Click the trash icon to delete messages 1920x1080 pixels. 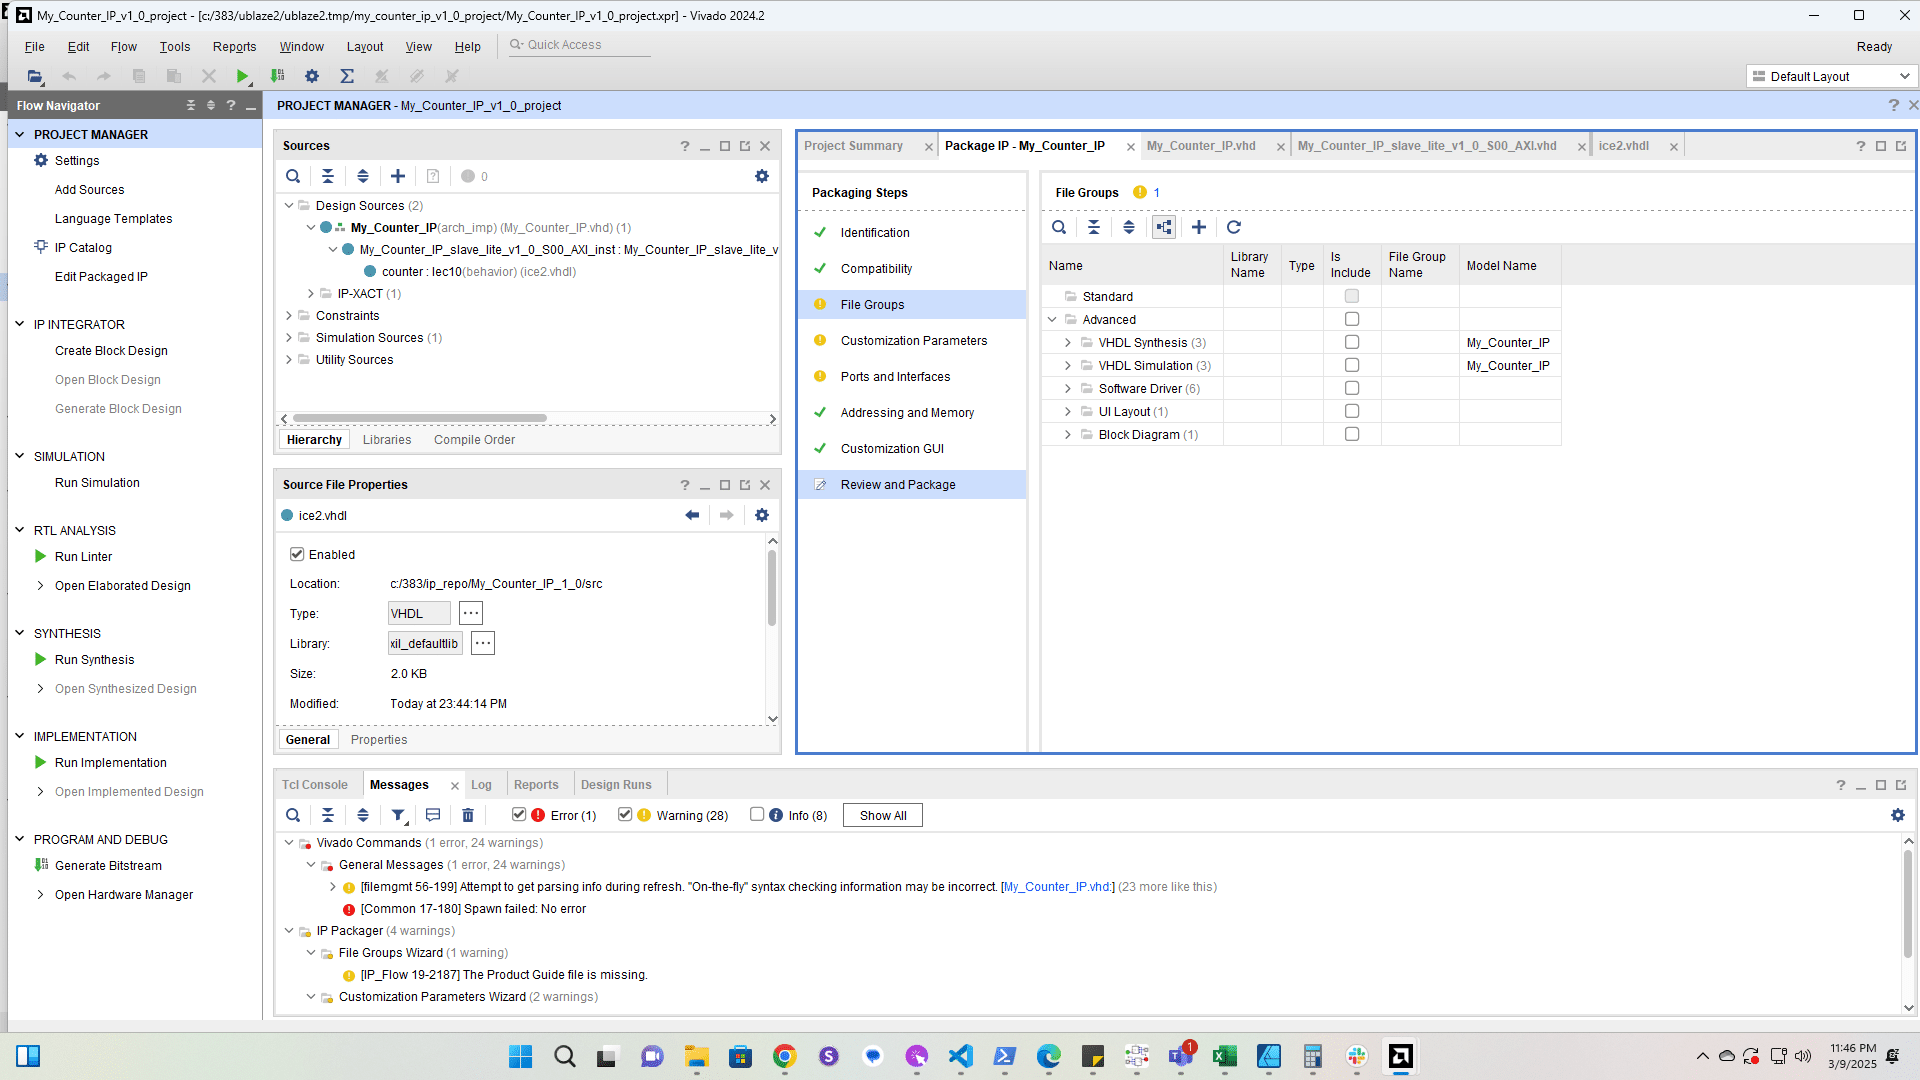468,815
